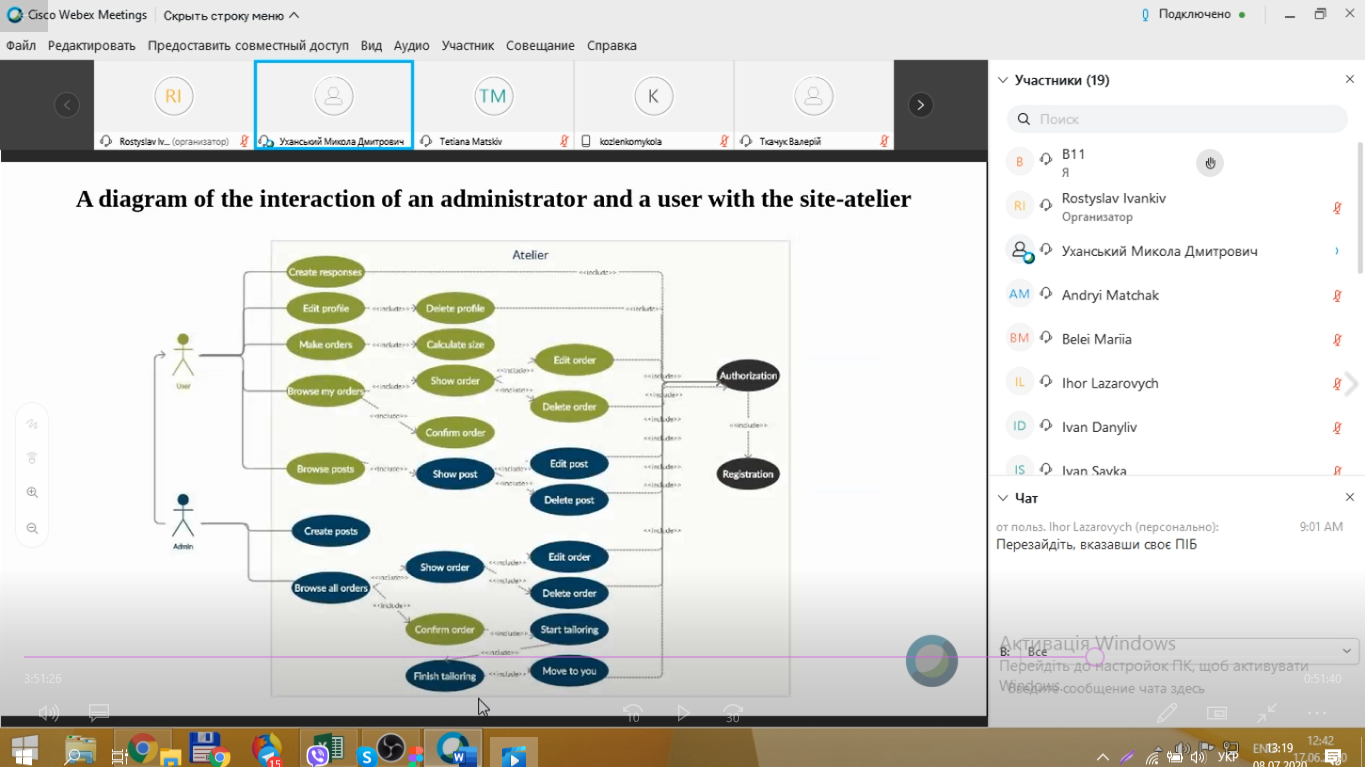
Task: Toggle Belei Mariia's muted microphone icon
Action: [1337, 340]
